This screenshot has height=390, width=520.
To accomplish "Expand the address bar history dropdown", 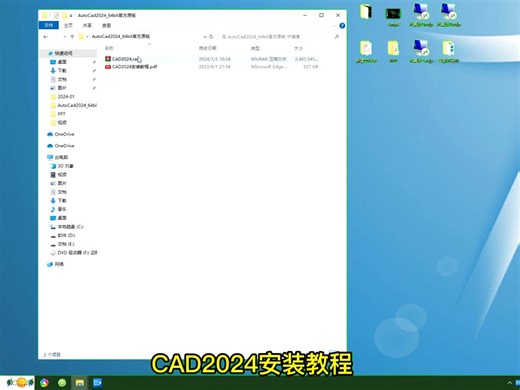I will pos(205,37).
